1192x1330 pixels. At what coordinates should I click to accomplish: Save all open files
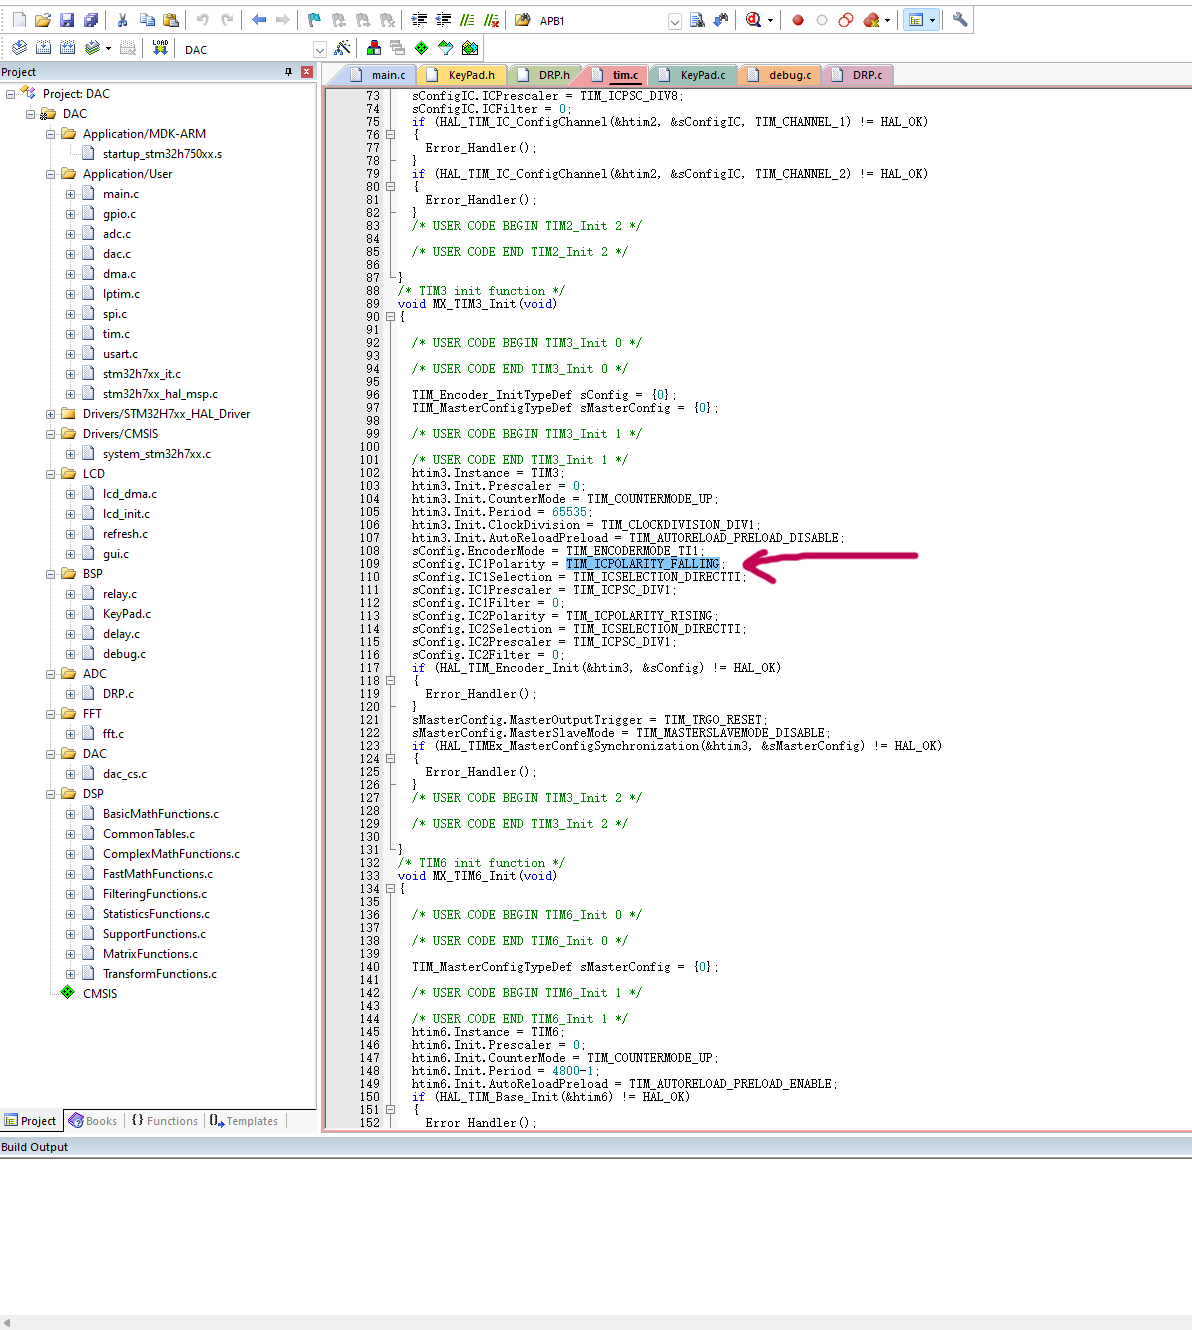(91, 20)
